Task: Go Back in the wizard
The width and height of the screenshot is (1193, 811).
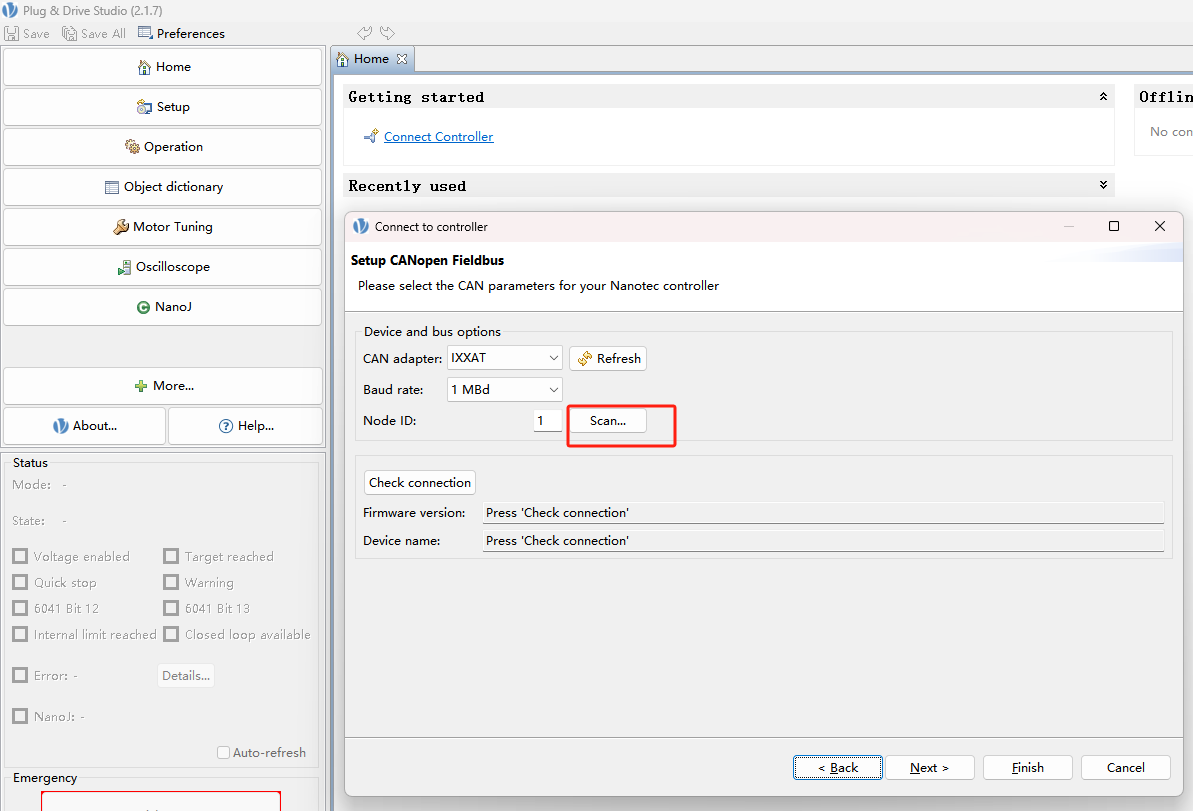Action: click(838, 768)
